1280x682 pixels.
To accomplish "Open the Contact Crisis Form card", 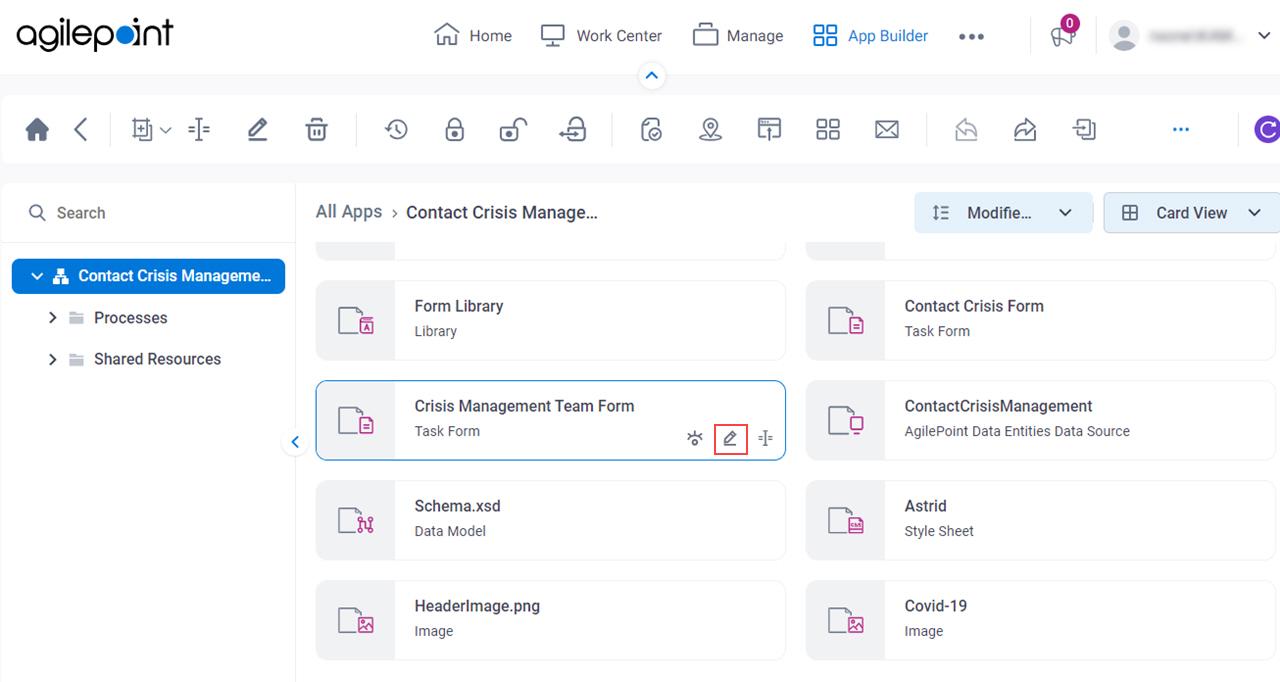I will [x=1040, y=320].
